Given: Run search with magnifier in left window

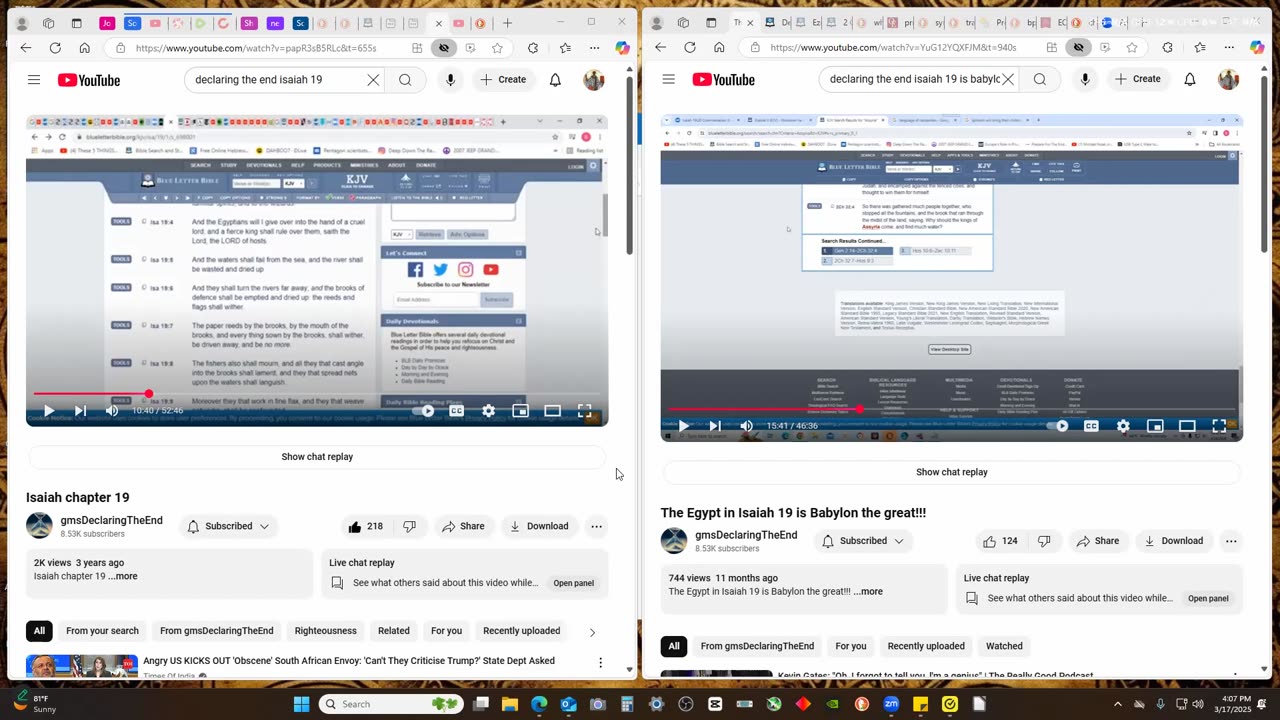Looking at the screenshot, I should (x=405, y=80).
